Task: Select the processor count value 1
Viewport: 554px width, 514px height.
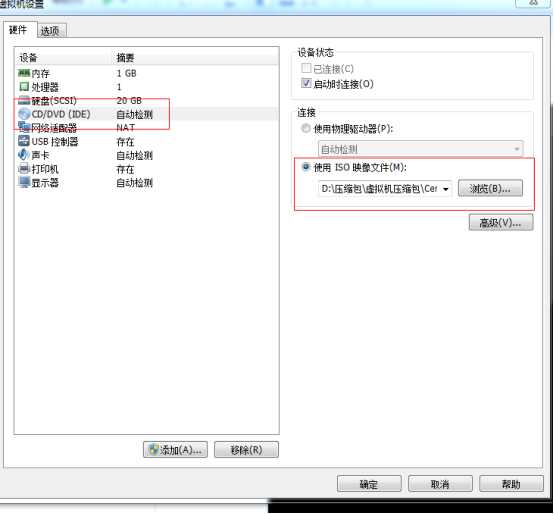Action: (x=119, y=87)
